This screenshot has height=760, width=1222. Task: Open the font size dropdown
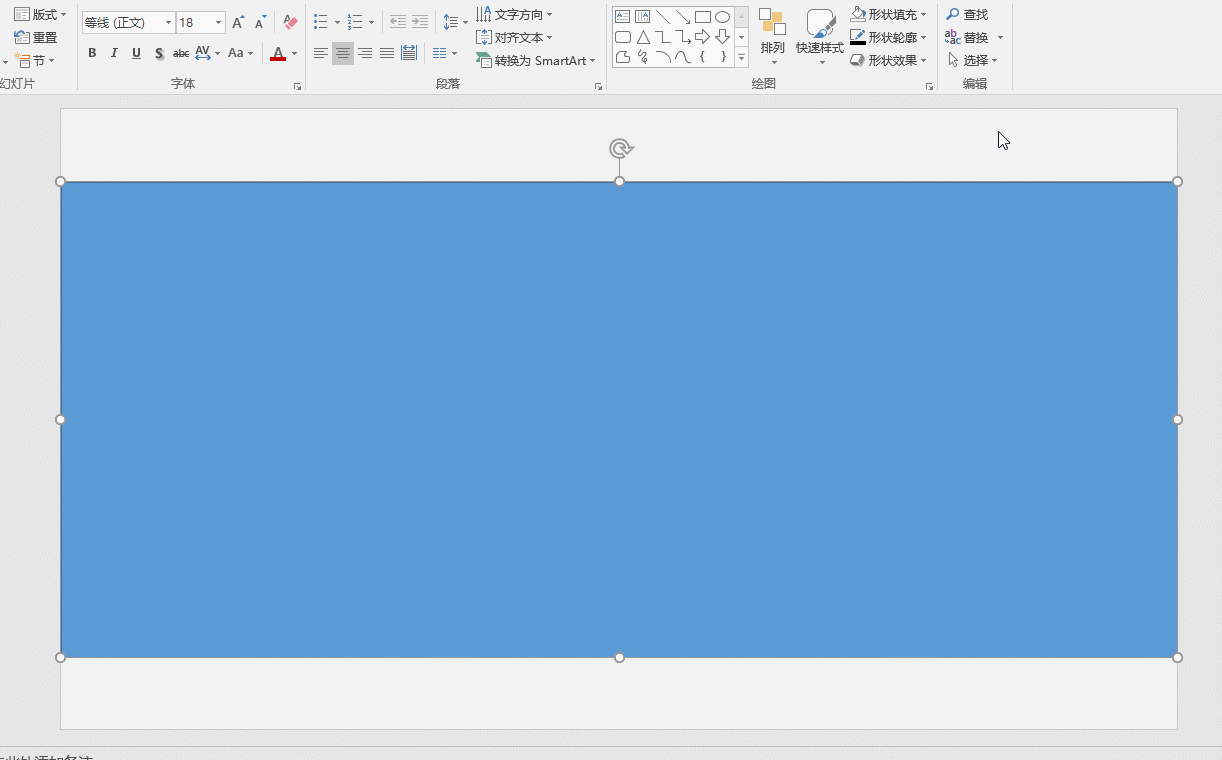pyautogui.click(x=218, y=22)
